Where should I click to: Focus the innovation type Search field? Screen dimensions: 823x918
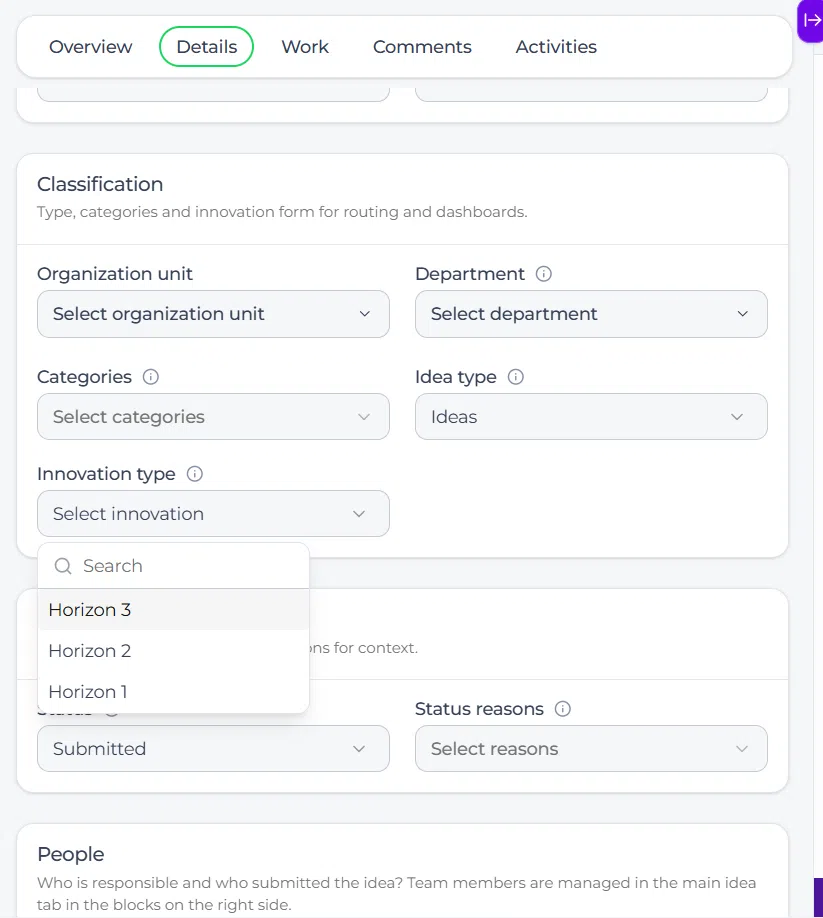point(173,566)
